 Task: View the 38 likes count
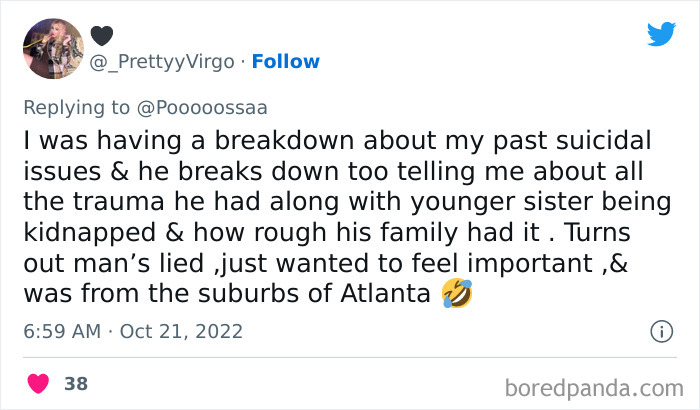tap(75, 384)
